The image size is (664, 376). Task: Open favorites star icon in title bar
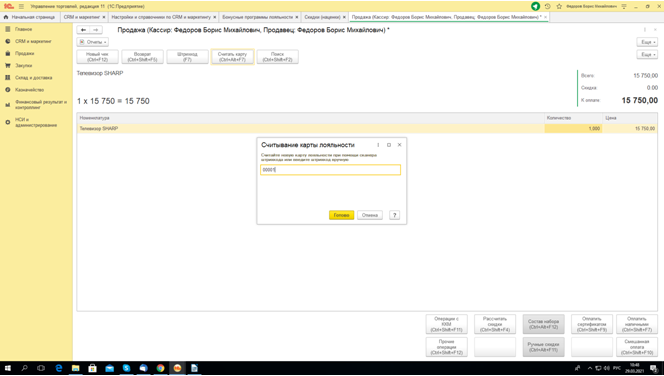point(559,6)
